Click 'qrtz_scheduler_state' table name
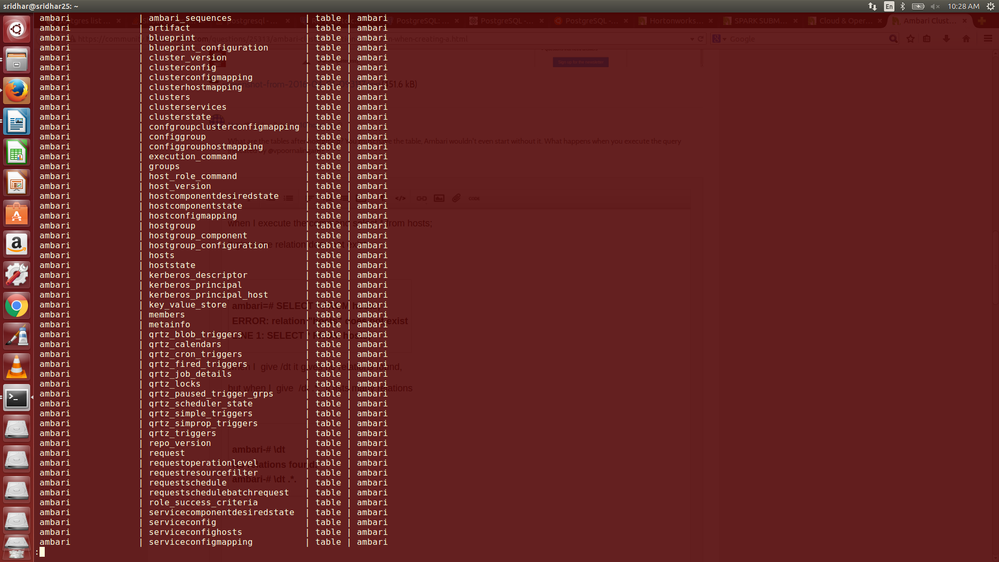This screenshot has width=999, height=562. pos(201,403)
